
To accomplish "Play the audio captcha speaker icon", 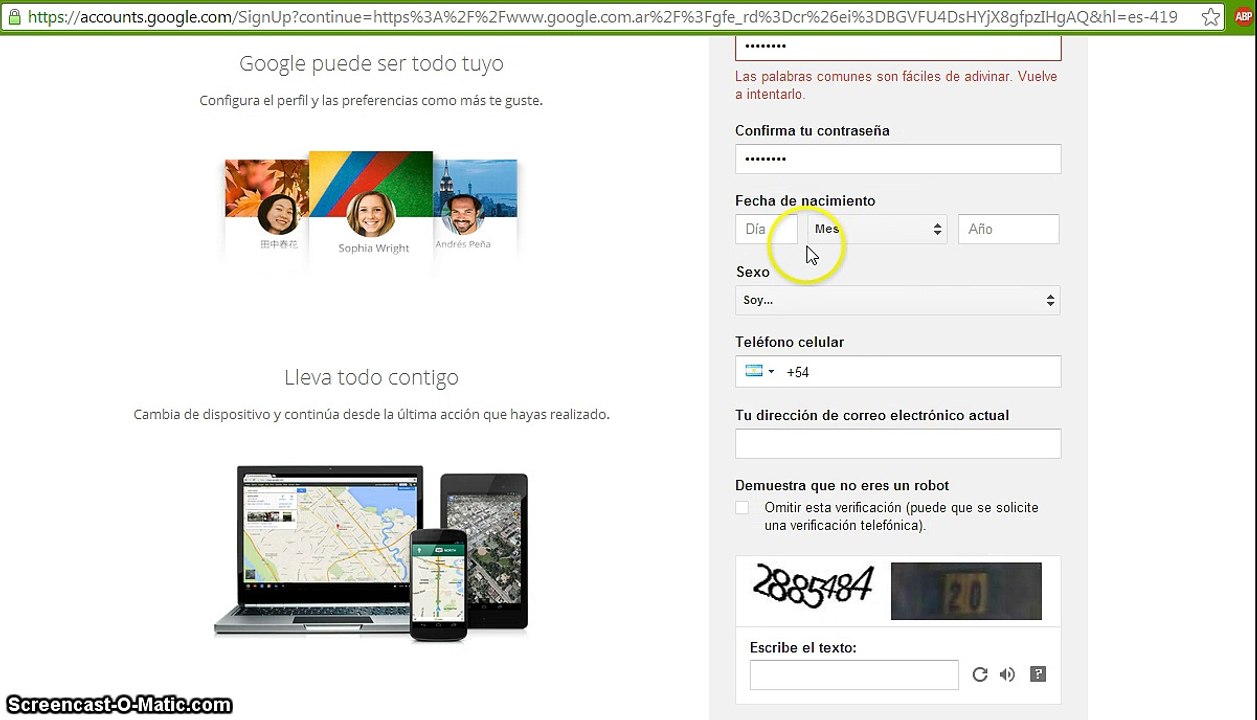I will 1007,675.
